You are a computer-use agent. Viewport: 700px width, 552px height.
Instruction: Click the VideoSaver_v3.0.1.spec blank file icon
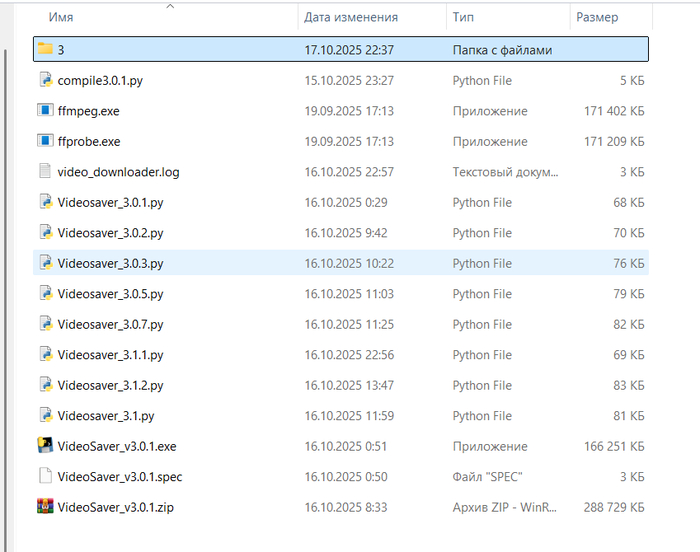[x=45, y=477]
